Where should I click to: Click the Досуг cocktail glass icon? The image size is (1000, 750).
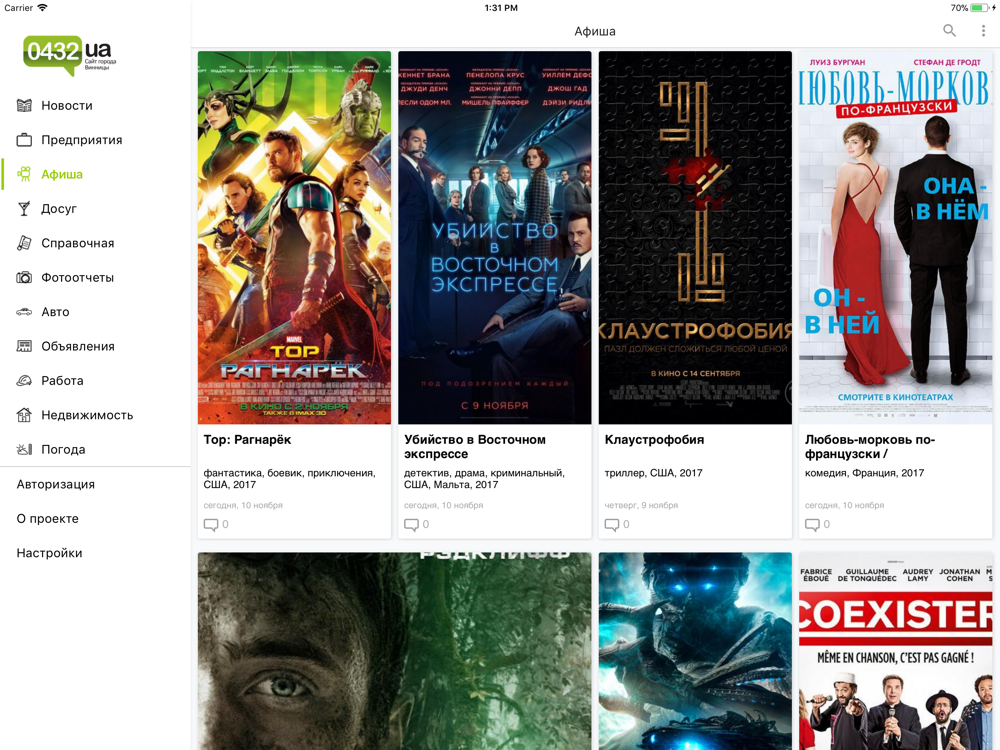pos(24,209)
